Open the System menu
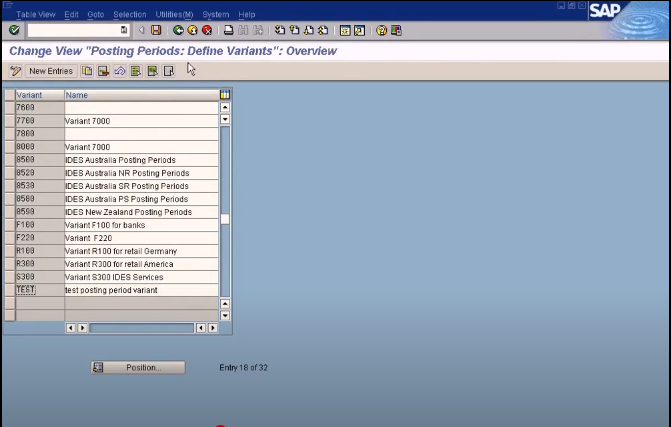This screenshot has width=671, height=427. [216, 14]
